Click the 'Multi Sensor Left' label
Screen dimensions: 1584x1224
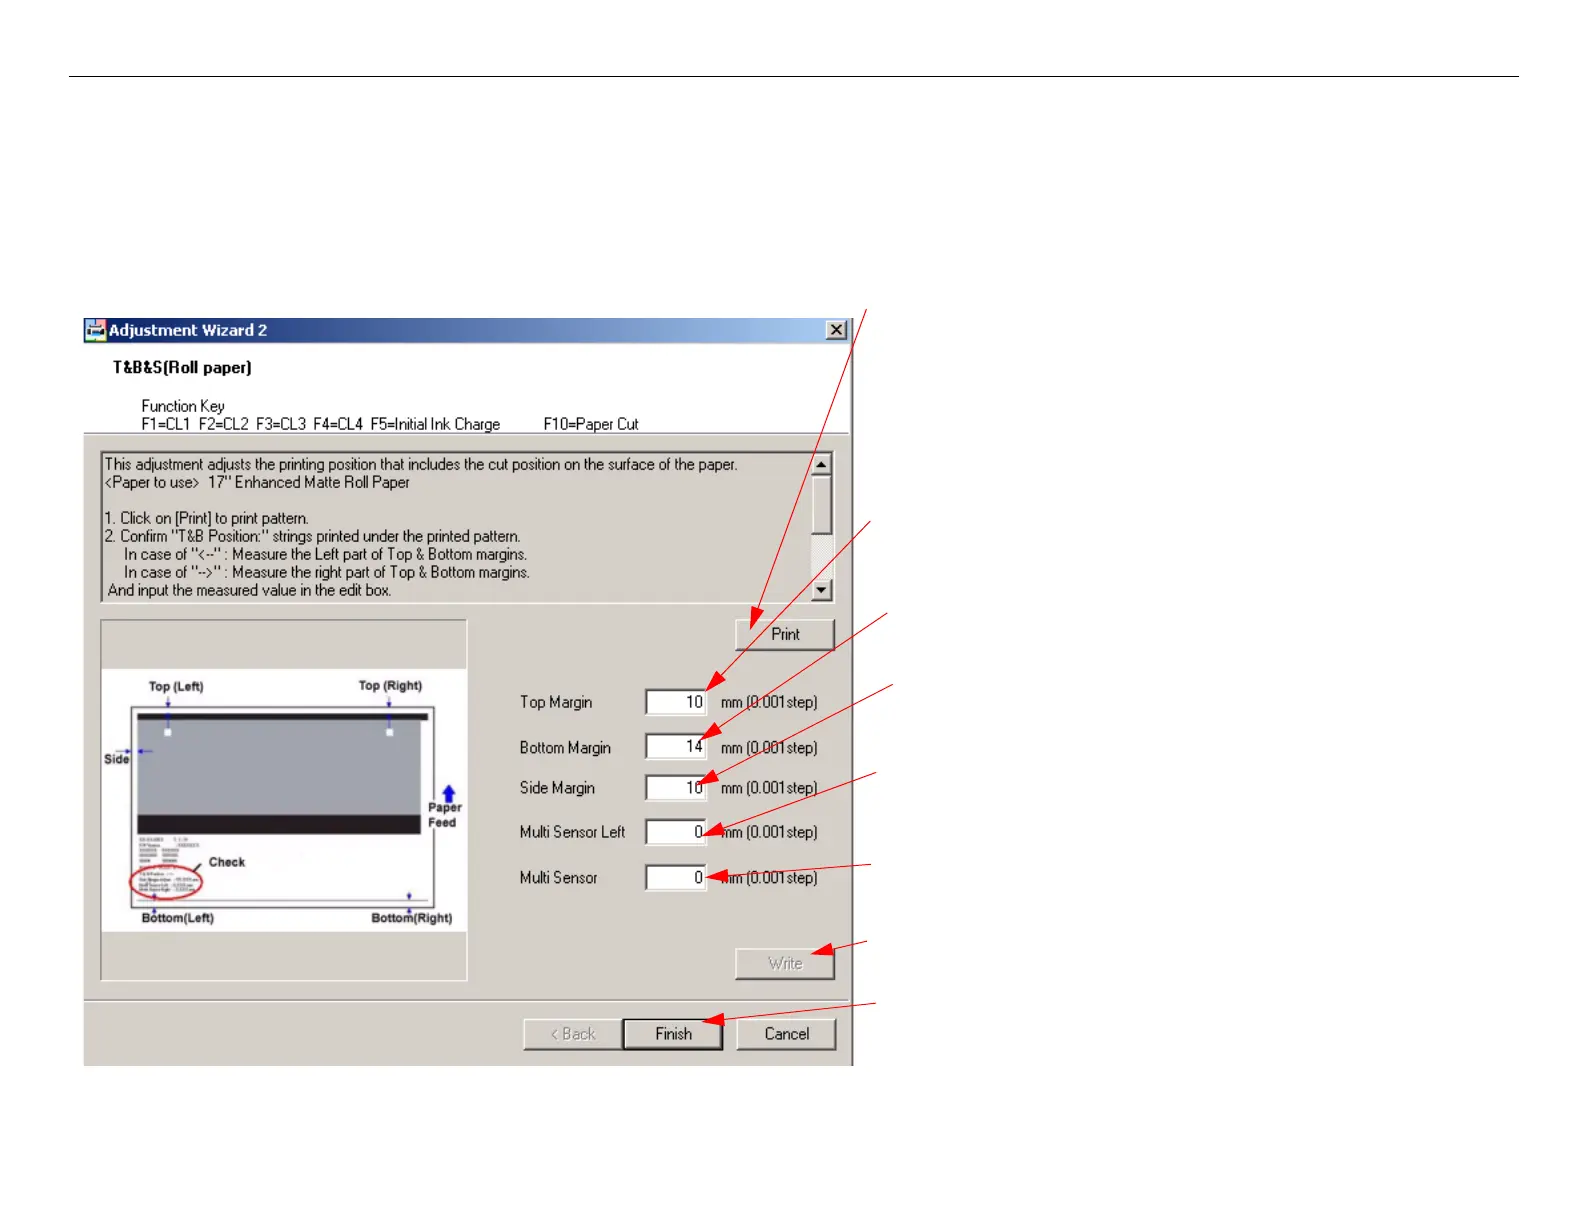tap(572, 832)
